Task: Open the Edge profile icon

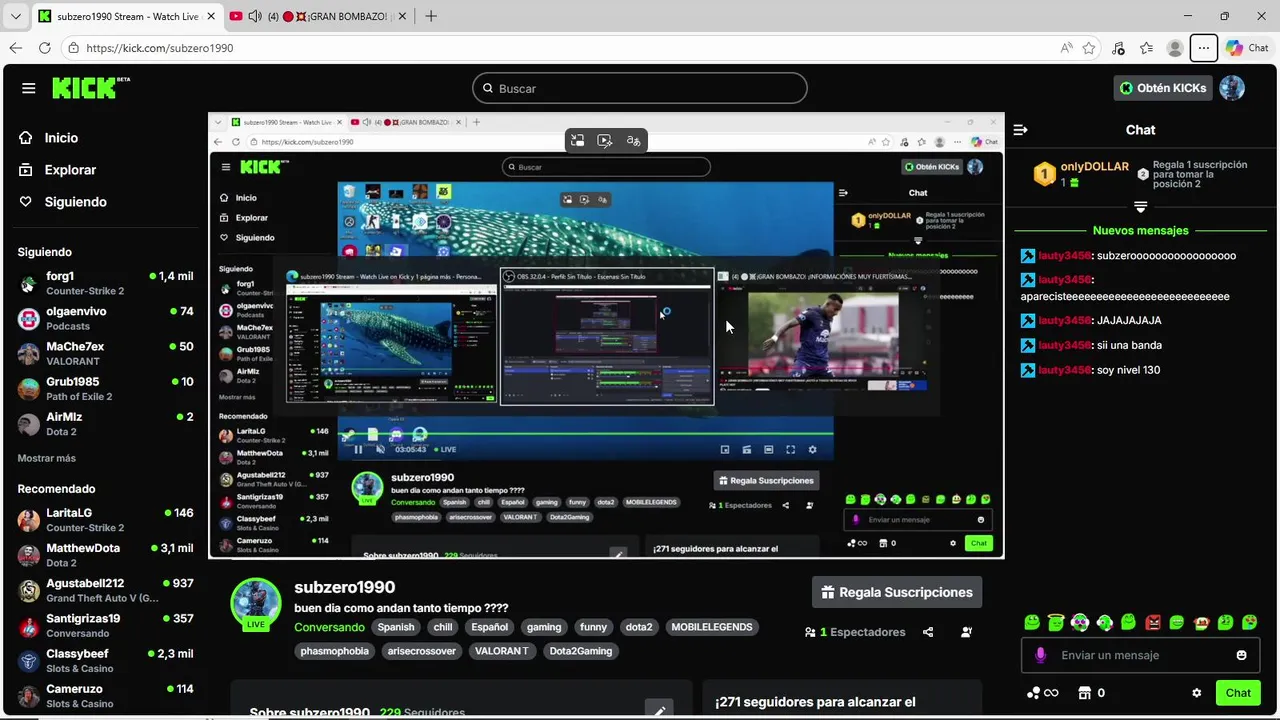Action: pos(1175,48)
